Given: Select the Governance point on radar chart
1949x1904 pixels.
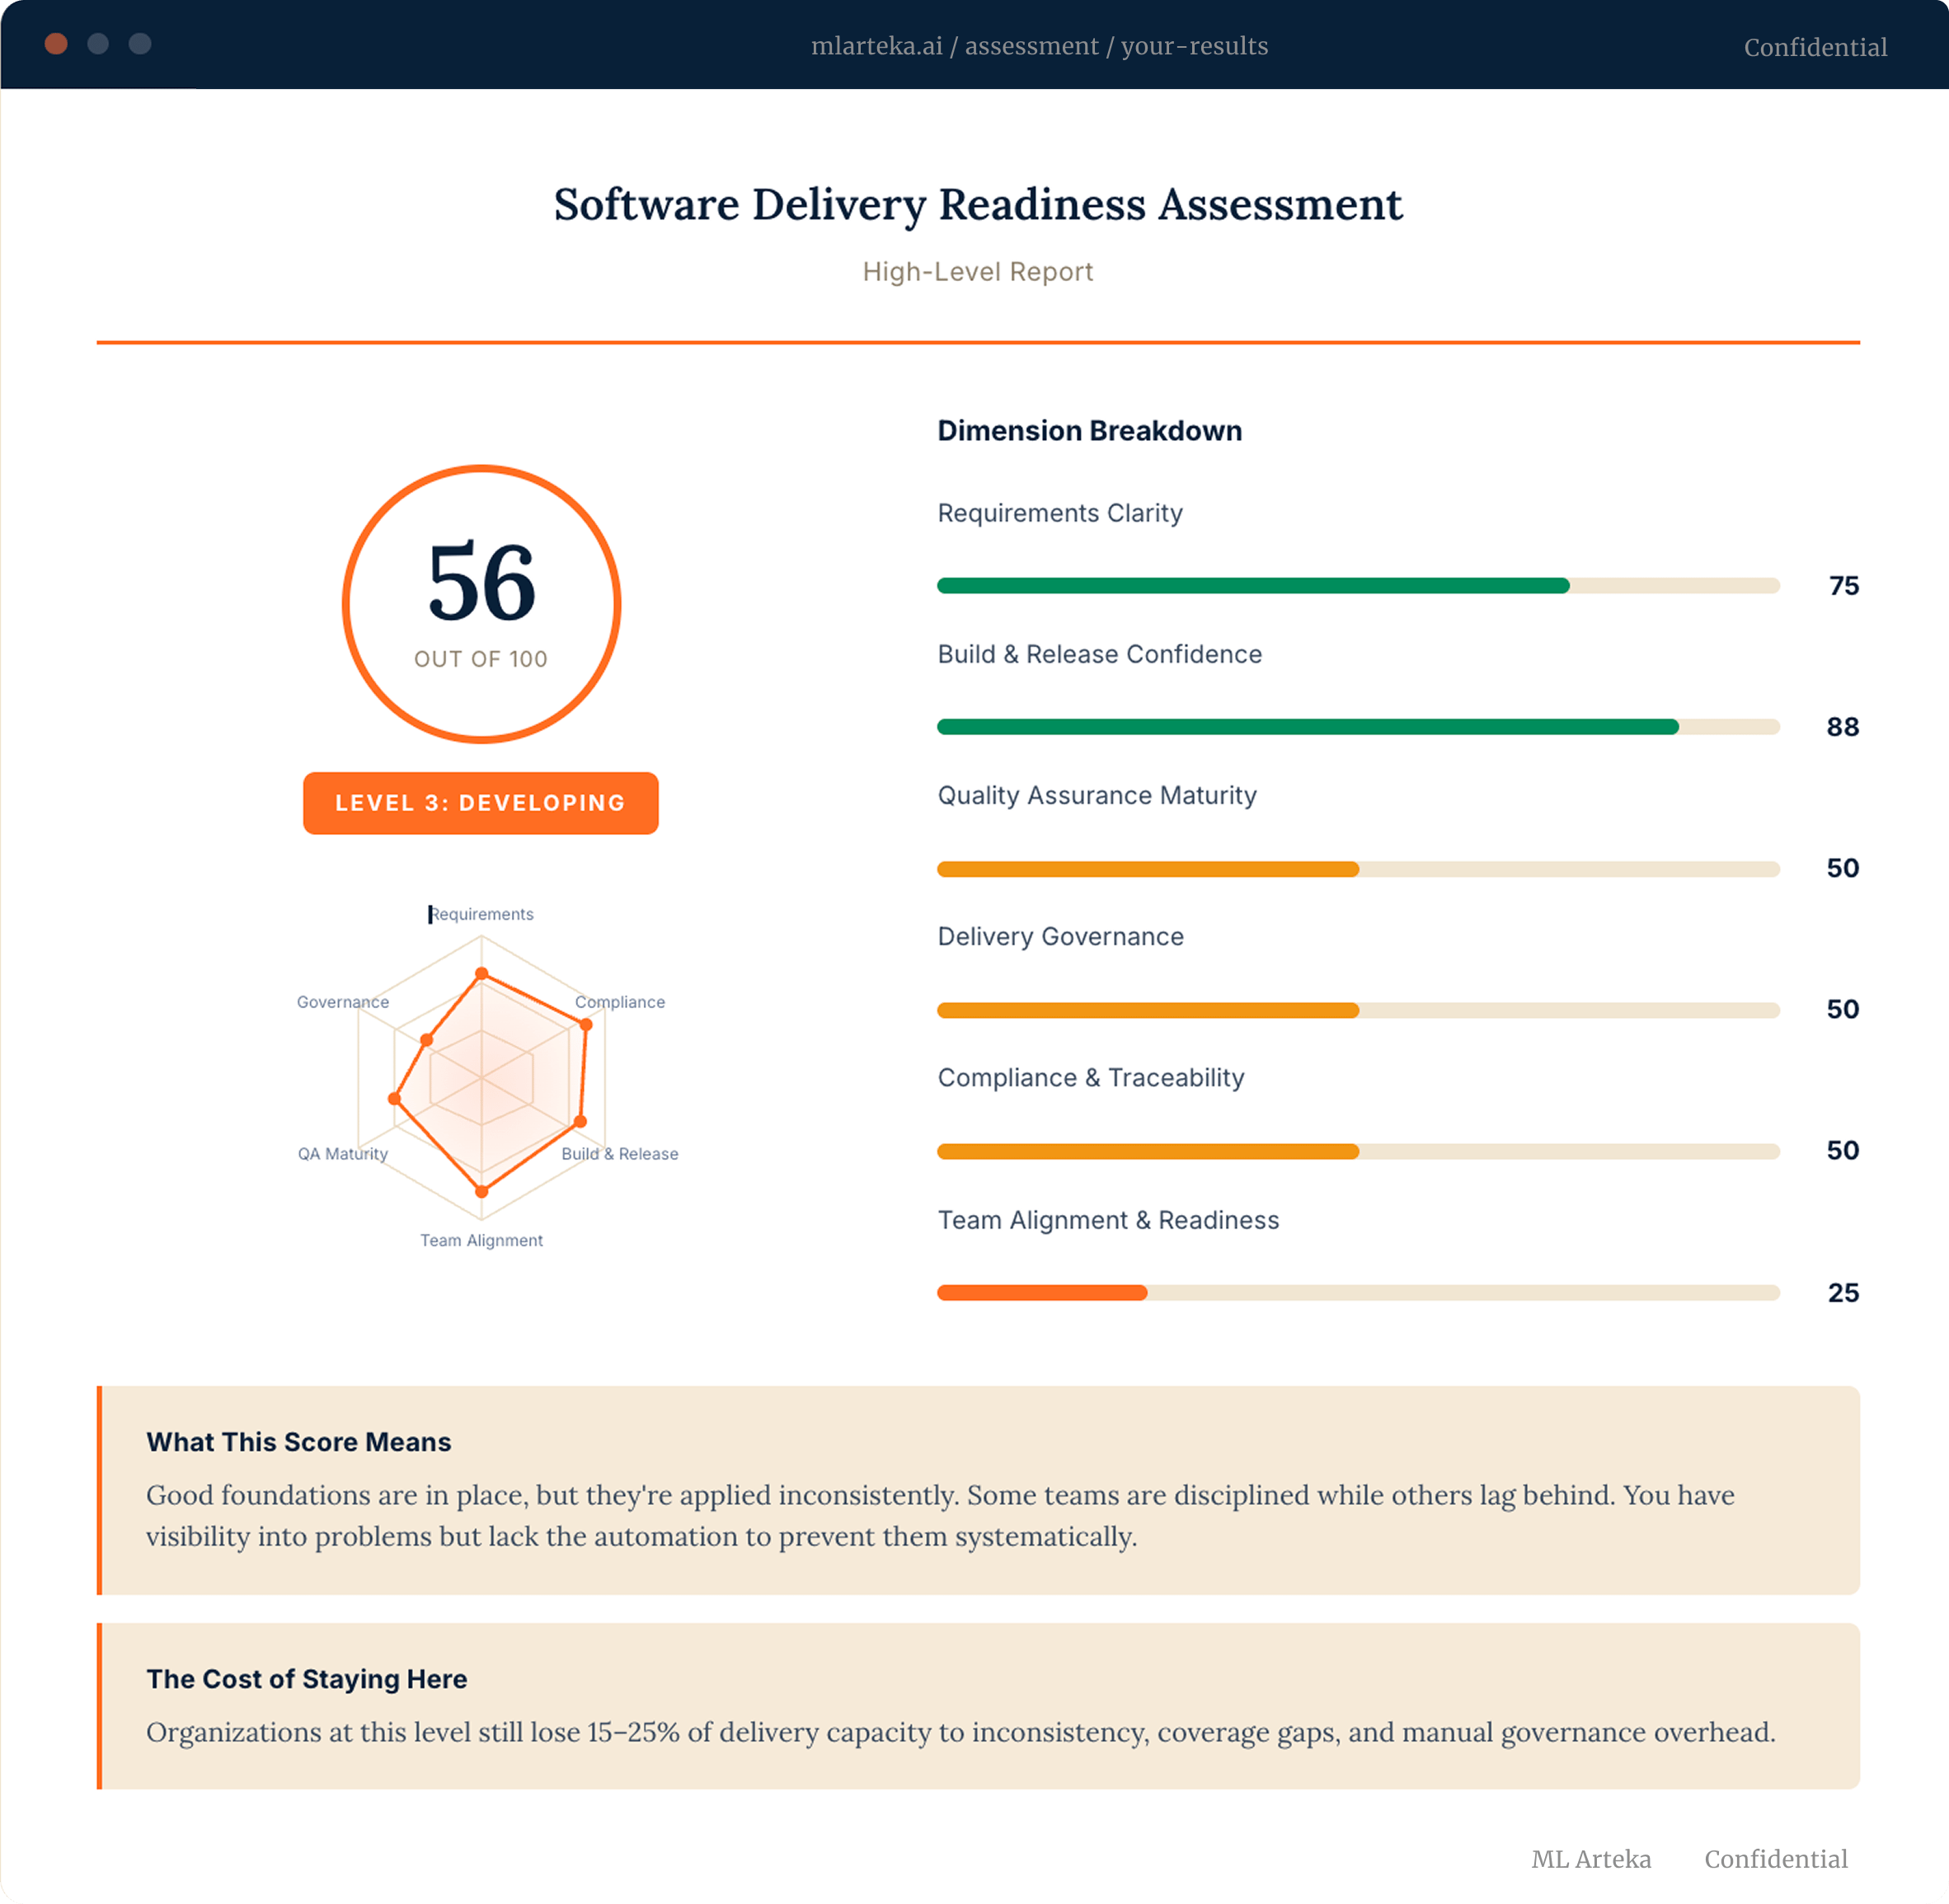Looking at the screenshot, I should tap(427, 1040).
